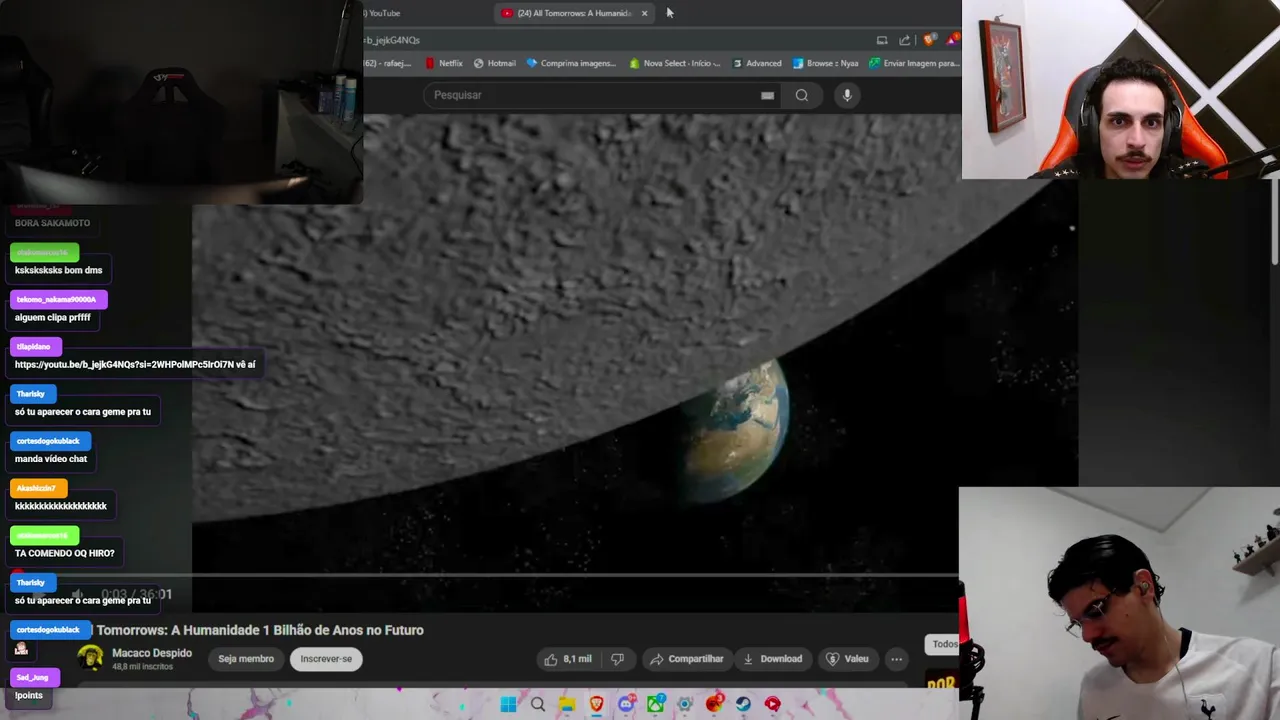Click the Inscrever-se subscribe button
The image size is (1280, 720).
(326, 659)
